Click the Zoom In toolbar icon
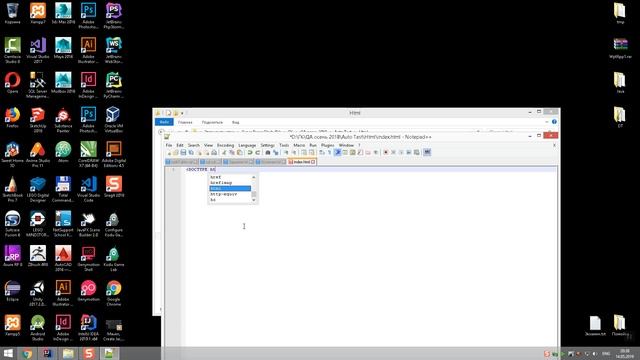Image resolution: width=640 pixels, height=360 pixels. coord(286,152)
